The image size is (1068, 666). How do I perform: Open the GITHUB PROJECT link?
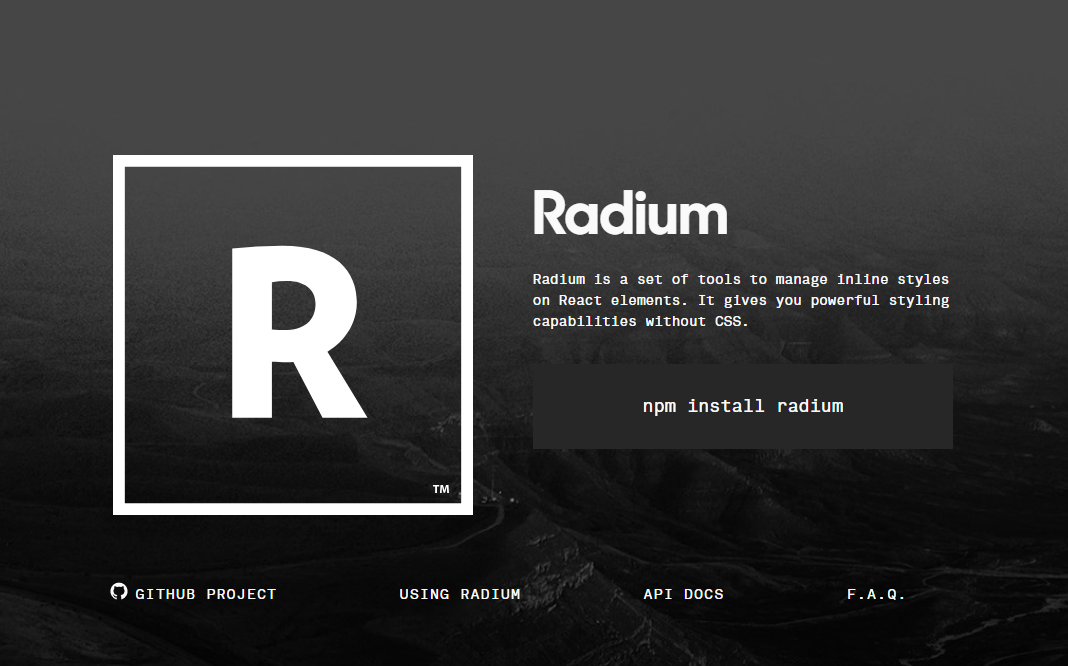coord(205,594)
